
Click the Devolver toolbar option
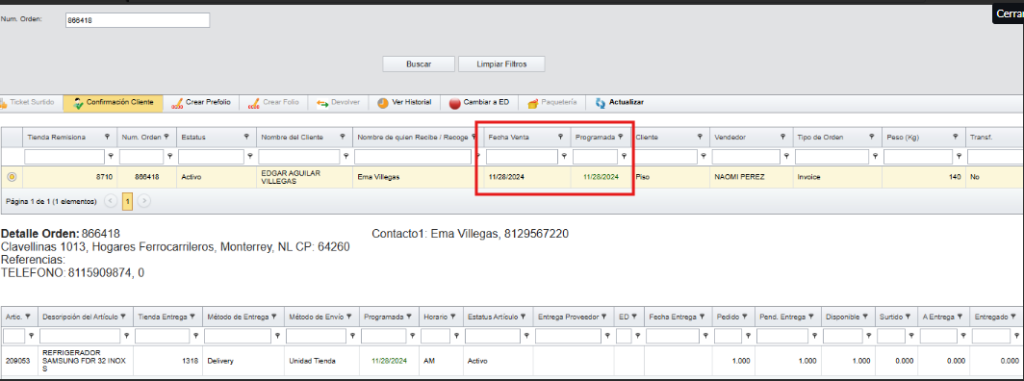coord(338,103)
